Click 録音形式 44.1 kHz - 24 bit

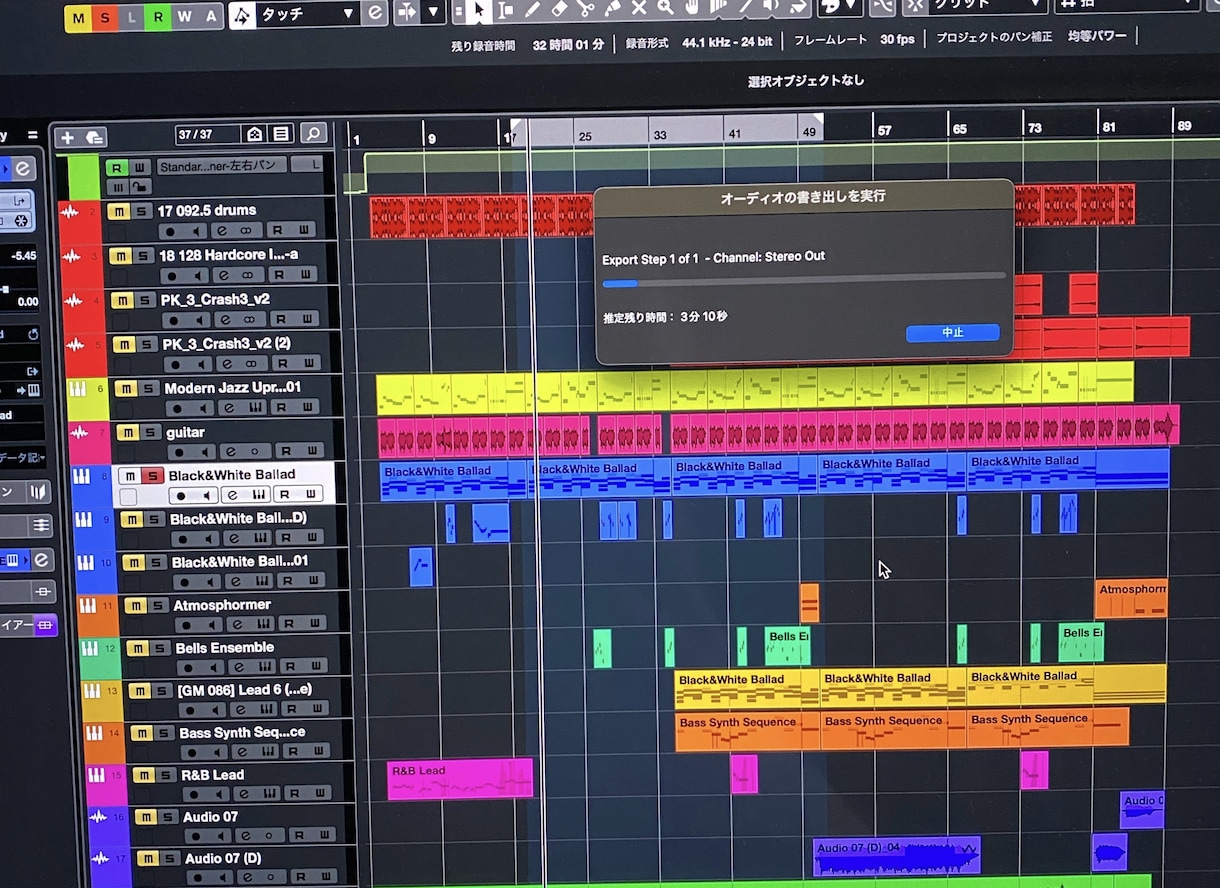700,43
